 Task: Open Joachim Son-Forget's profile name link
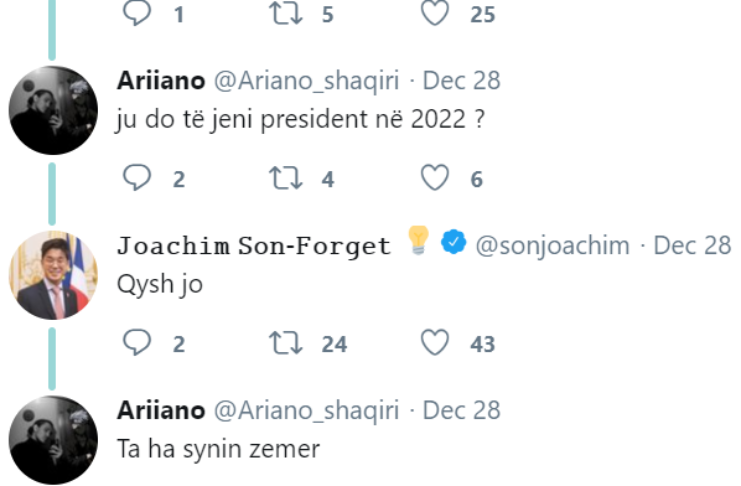(x=253, y=246)
